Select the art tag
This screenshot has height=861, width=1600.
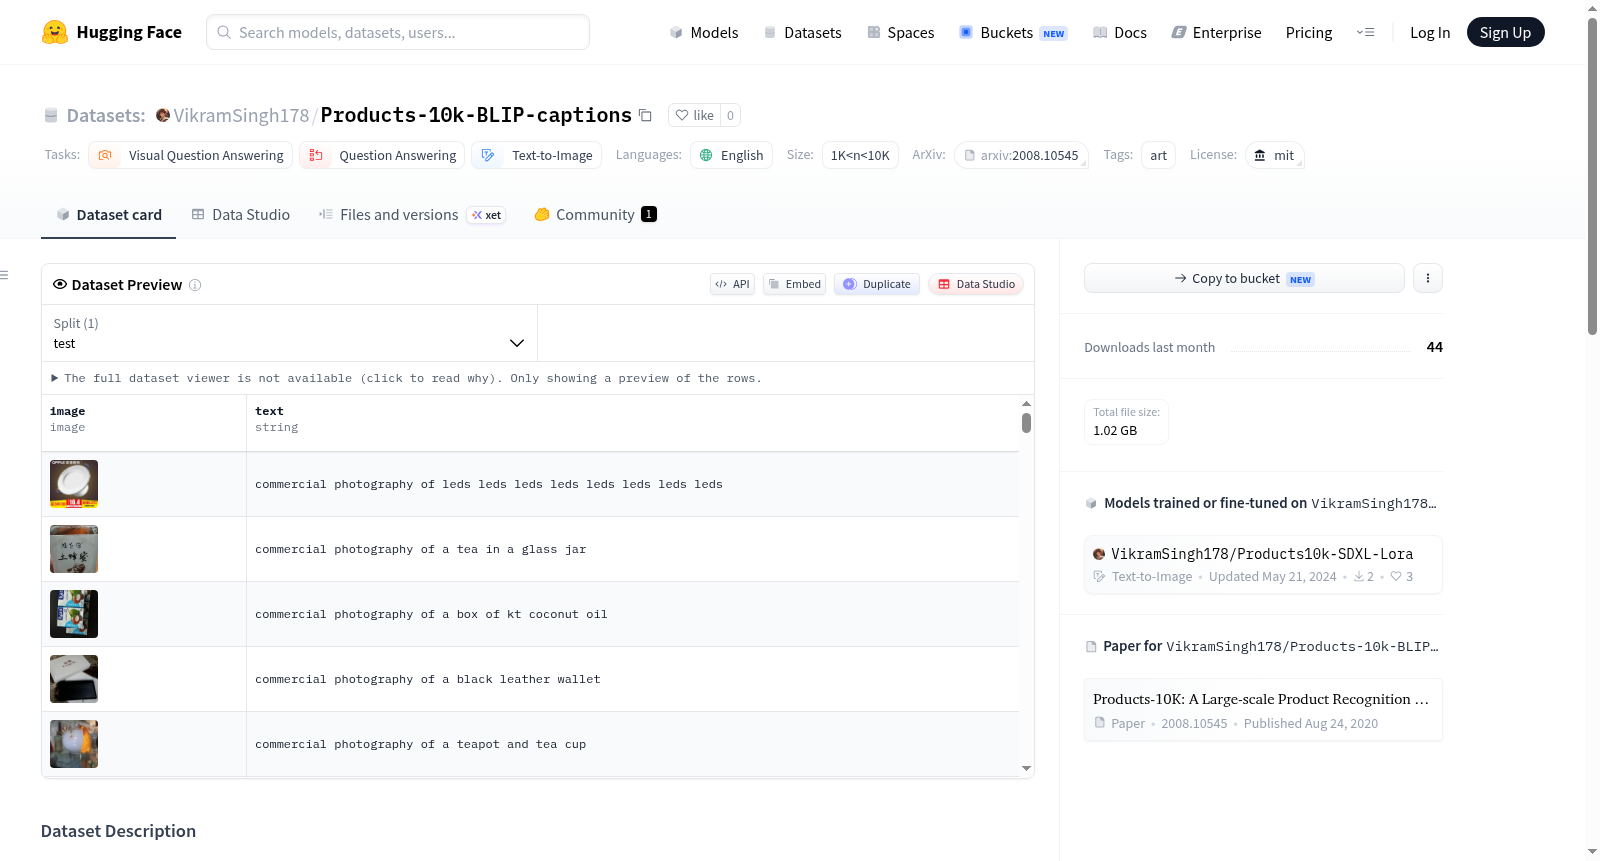(x=1158, y=155)
